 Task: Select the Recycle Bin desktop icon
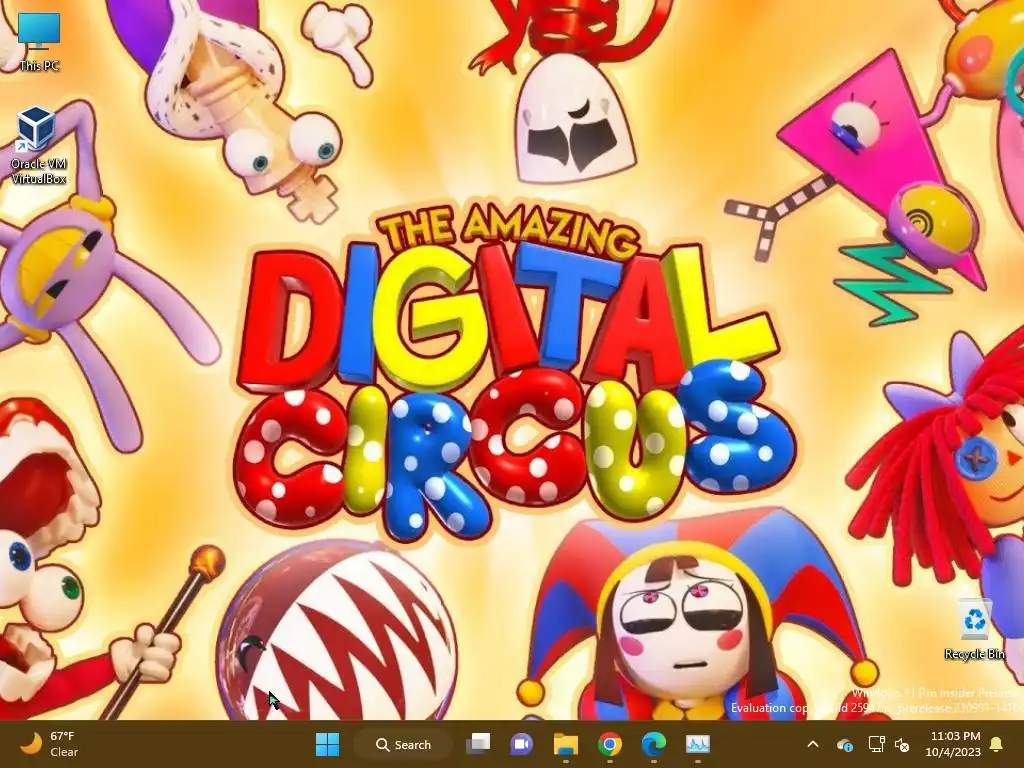point(974,628)
